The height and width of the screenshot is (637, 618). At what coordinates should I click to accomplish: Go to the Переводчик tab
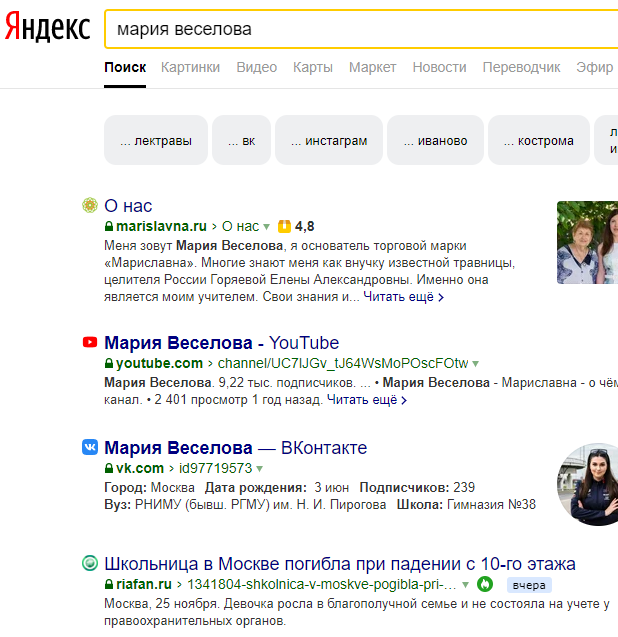521,67
